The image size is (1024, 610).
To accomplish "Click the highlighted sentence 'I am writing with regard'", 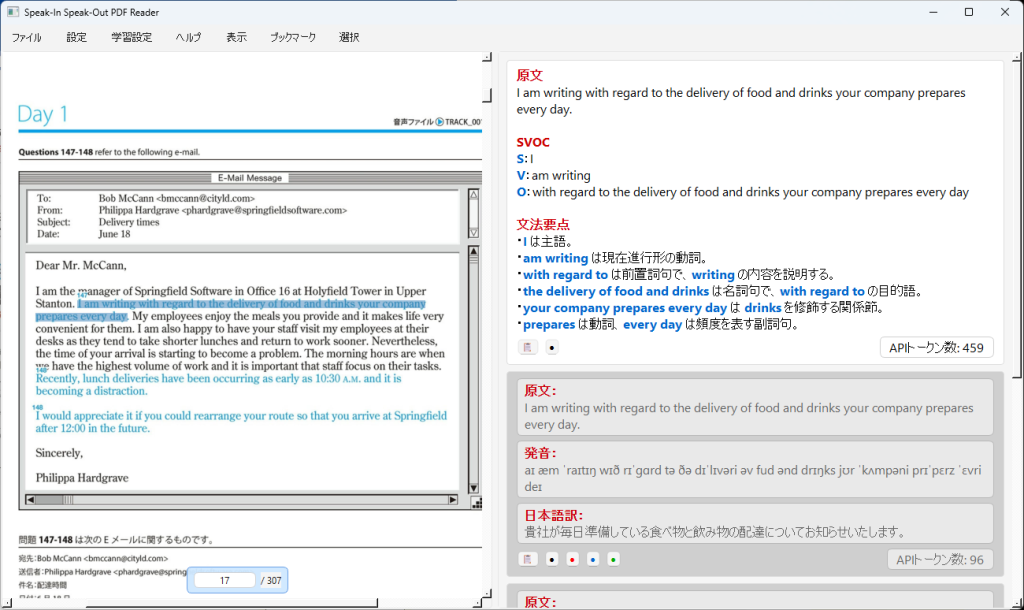I will coord(250,304).
